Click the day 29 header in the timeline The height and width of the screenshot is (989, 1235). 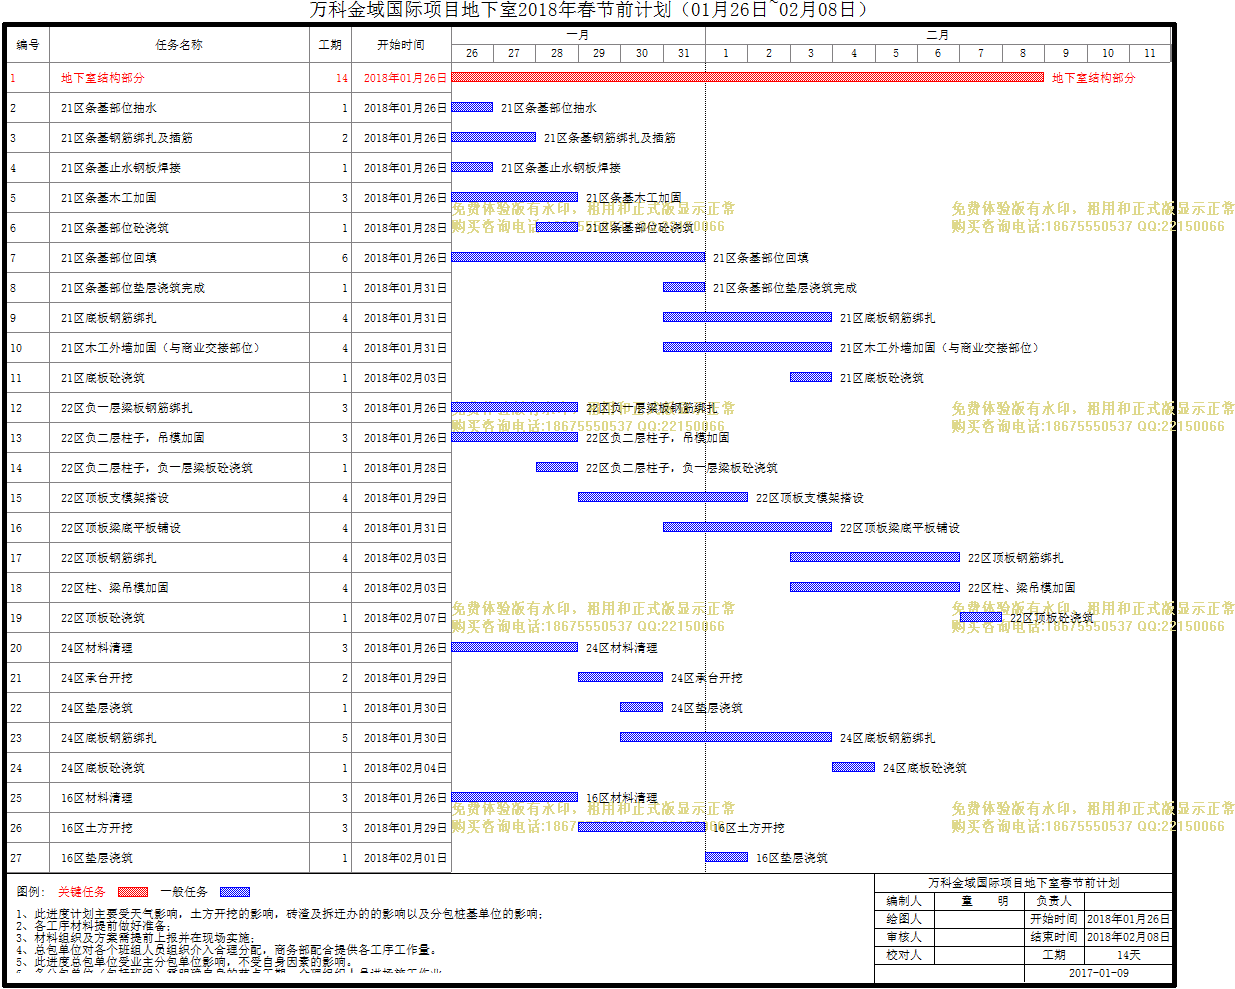pyautogui.click(x=599, y=53)
